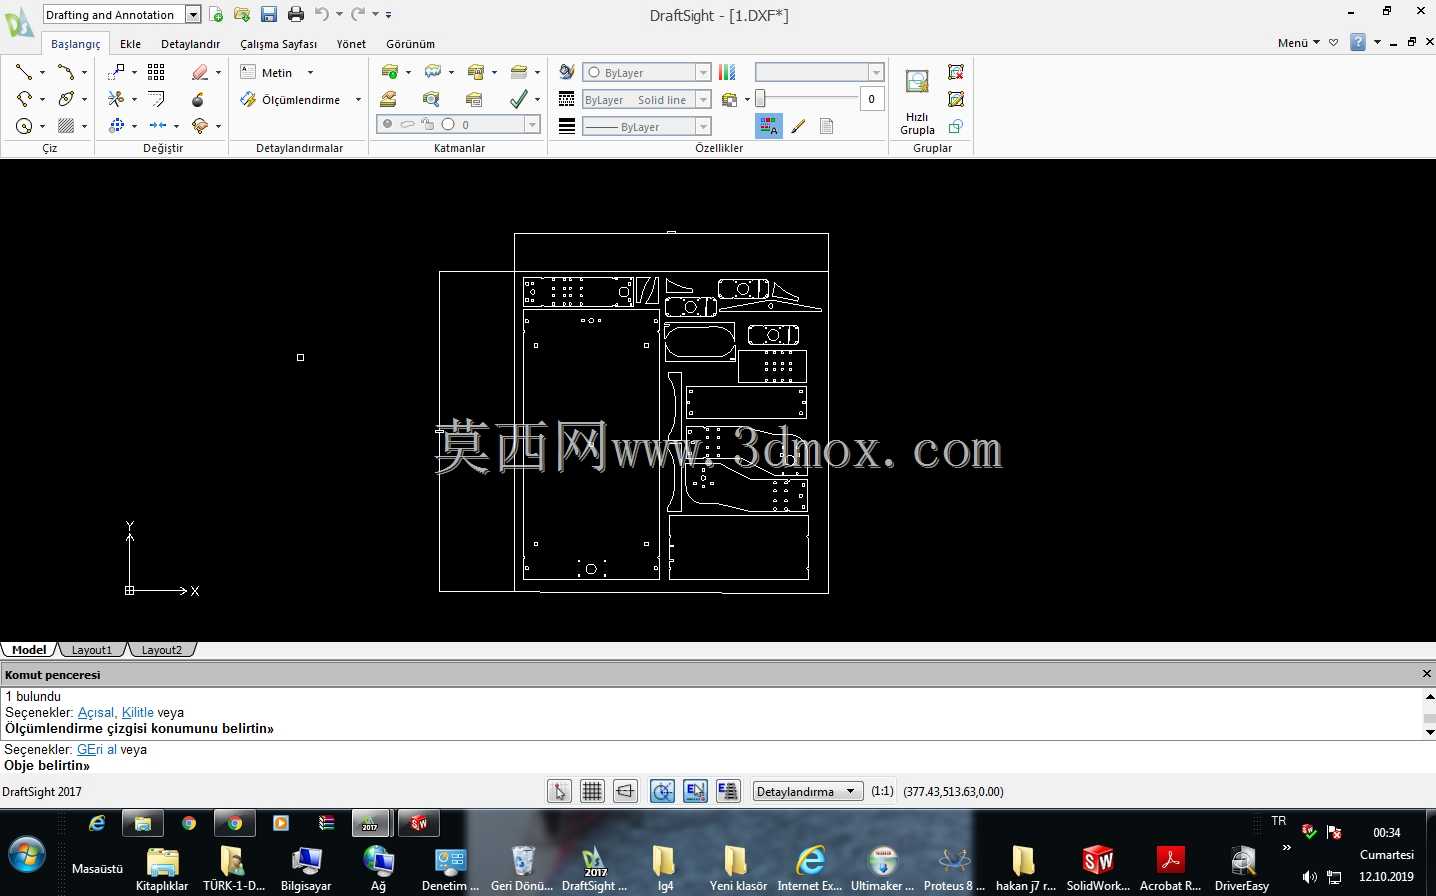Click the Trim scissors tool

(x=116, y=99)
